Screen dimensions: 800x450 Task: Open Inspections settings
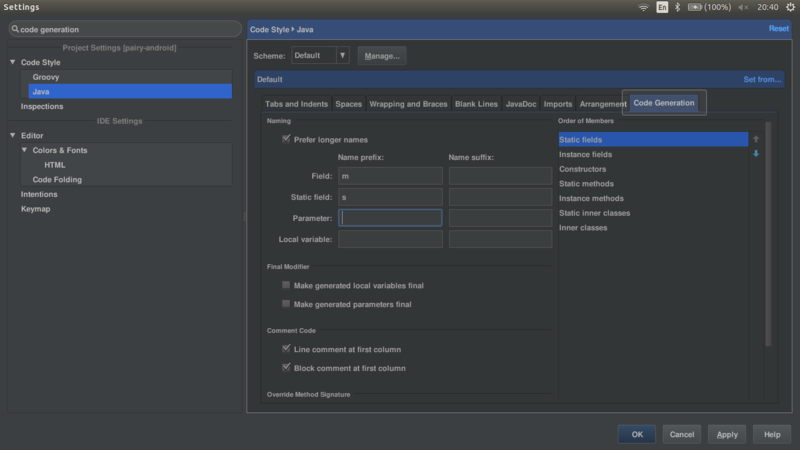pyautogui.click(x=42, y=106)
